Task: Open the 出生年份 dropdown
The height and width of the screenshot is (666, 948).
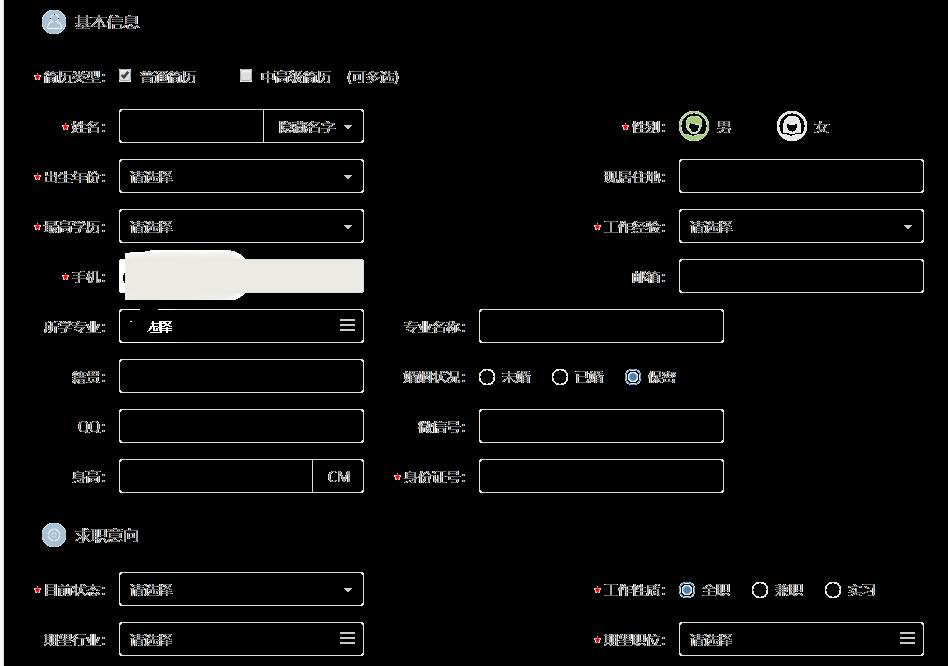Action: pos(240,177)
